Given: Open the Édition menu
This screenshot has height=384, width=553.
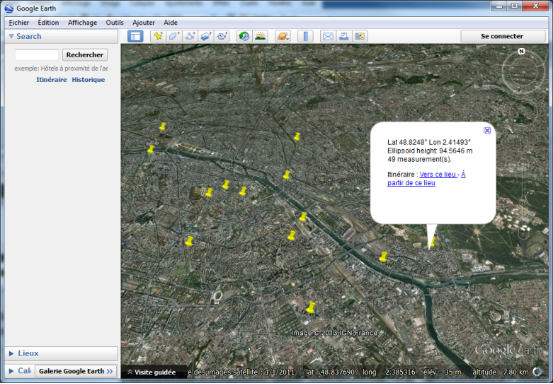Looking at the screenshot, I should pyautogui.click(x=48, y=23).
